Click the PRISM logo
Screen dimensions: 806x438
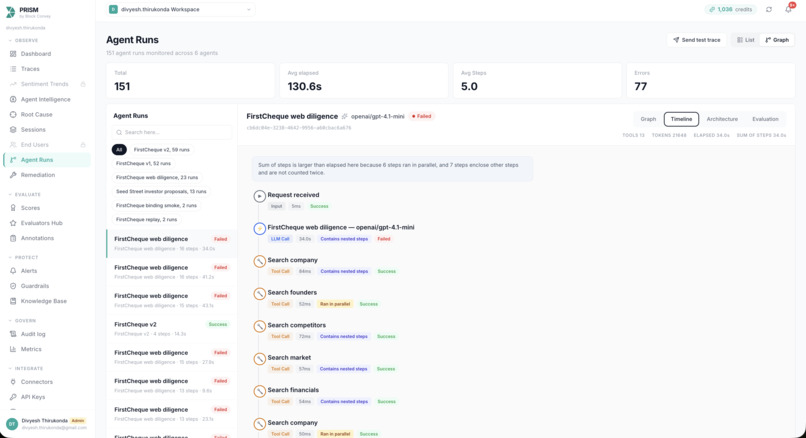pos(11,12)
